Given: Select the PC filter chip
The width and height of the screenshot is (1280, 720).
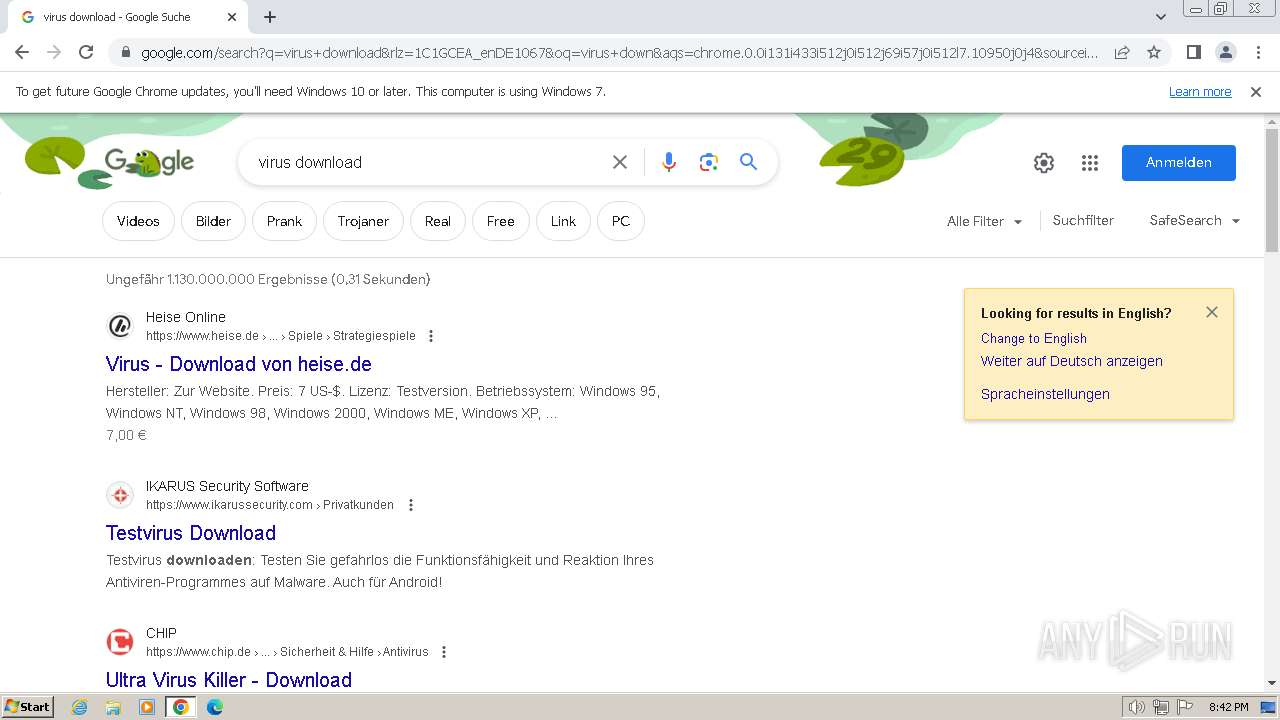Looking at the screenshot, I should click(x=621, y=221).
